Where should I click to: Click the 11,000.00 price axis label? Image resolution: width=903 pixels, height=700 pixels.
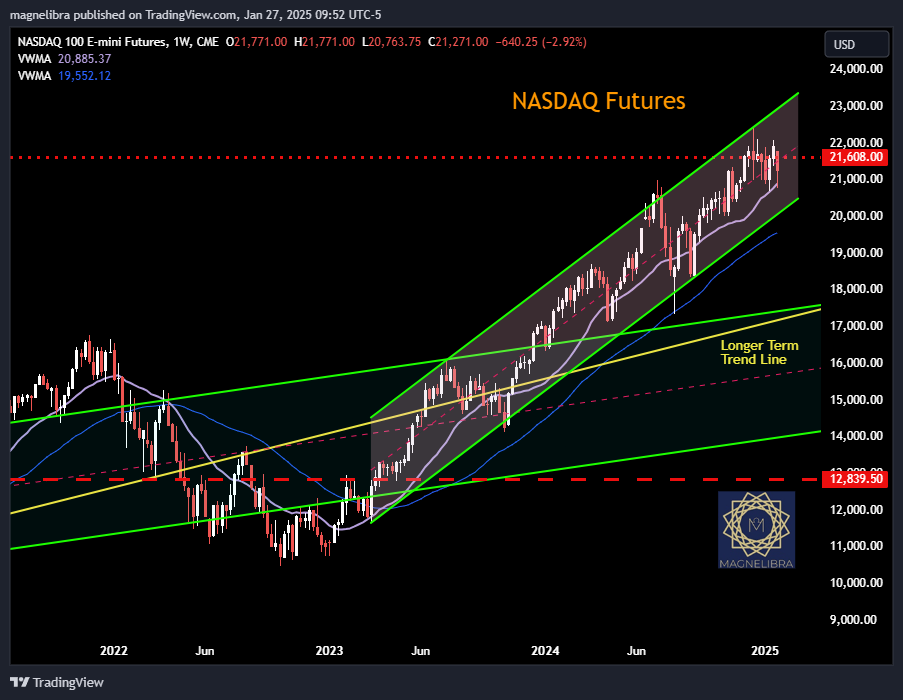[856, 545]
